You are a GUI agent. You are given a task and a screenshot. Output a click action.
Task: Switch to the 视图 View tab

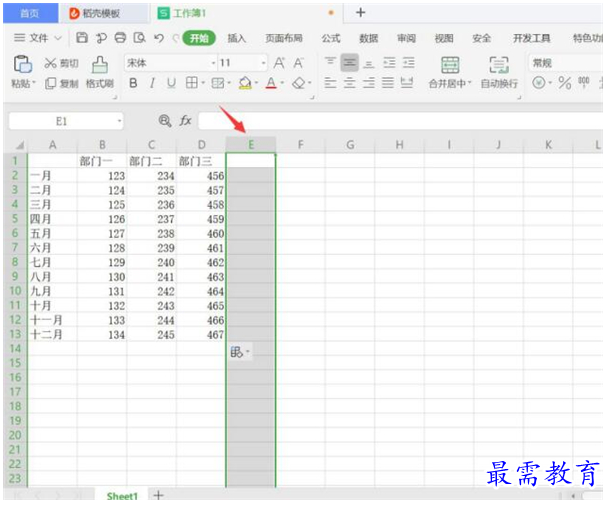coord(444,38)
